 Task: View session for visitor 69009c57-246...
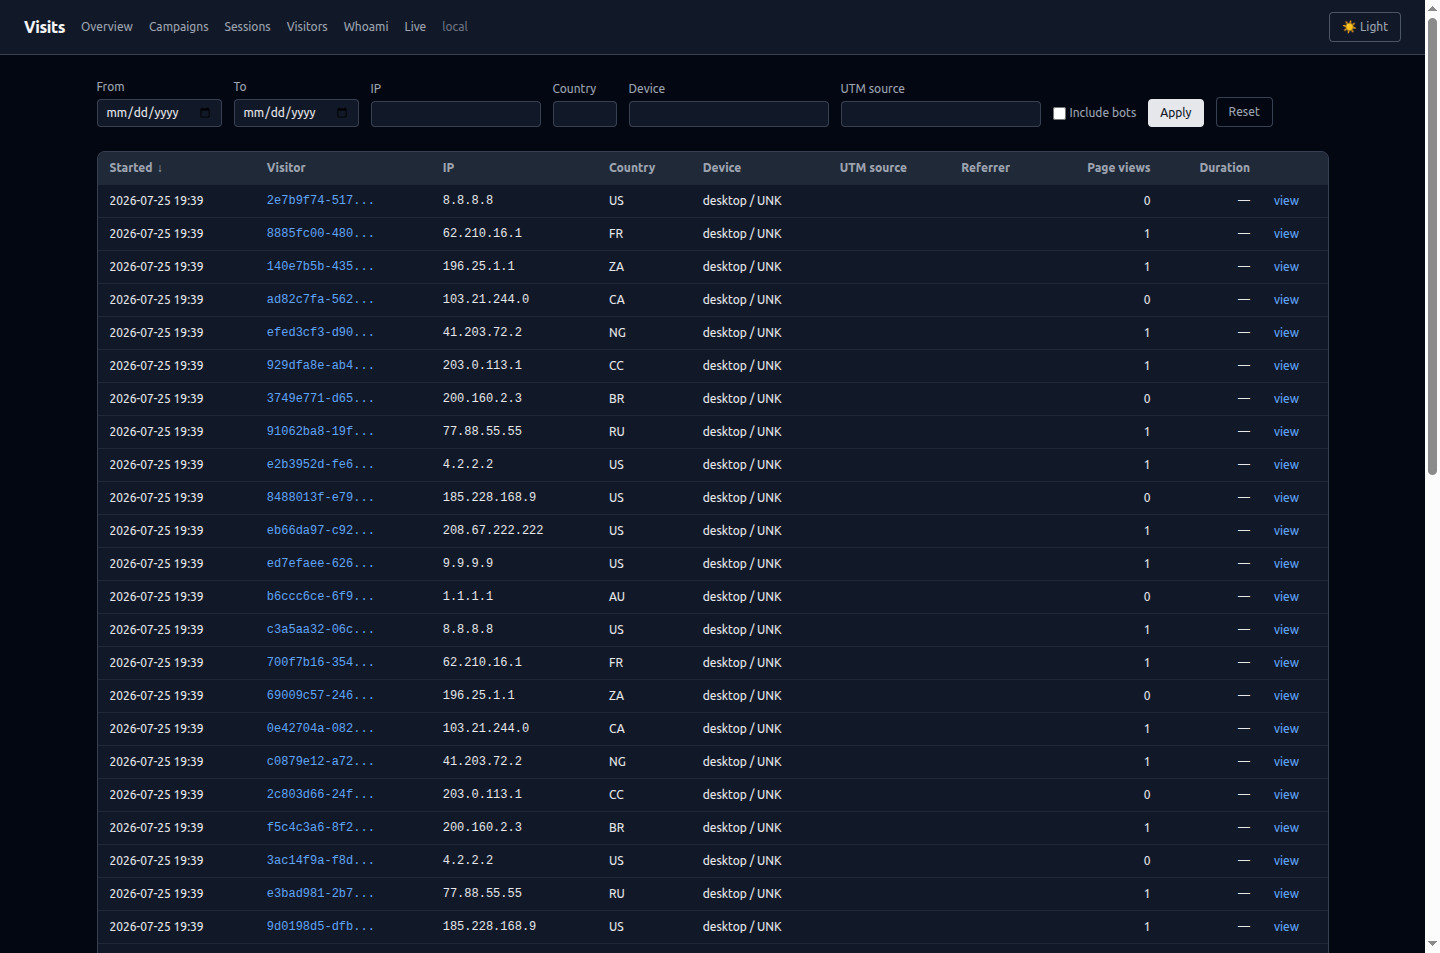[x=1286, y=696]
